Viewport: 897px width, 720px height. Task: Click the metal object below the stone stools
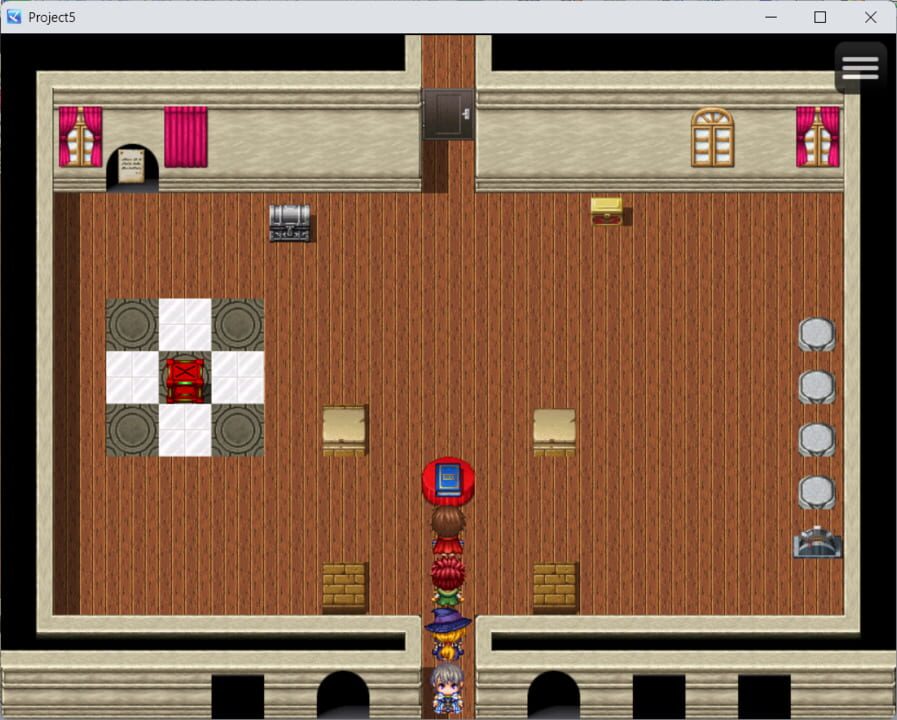tap(817, 542)
